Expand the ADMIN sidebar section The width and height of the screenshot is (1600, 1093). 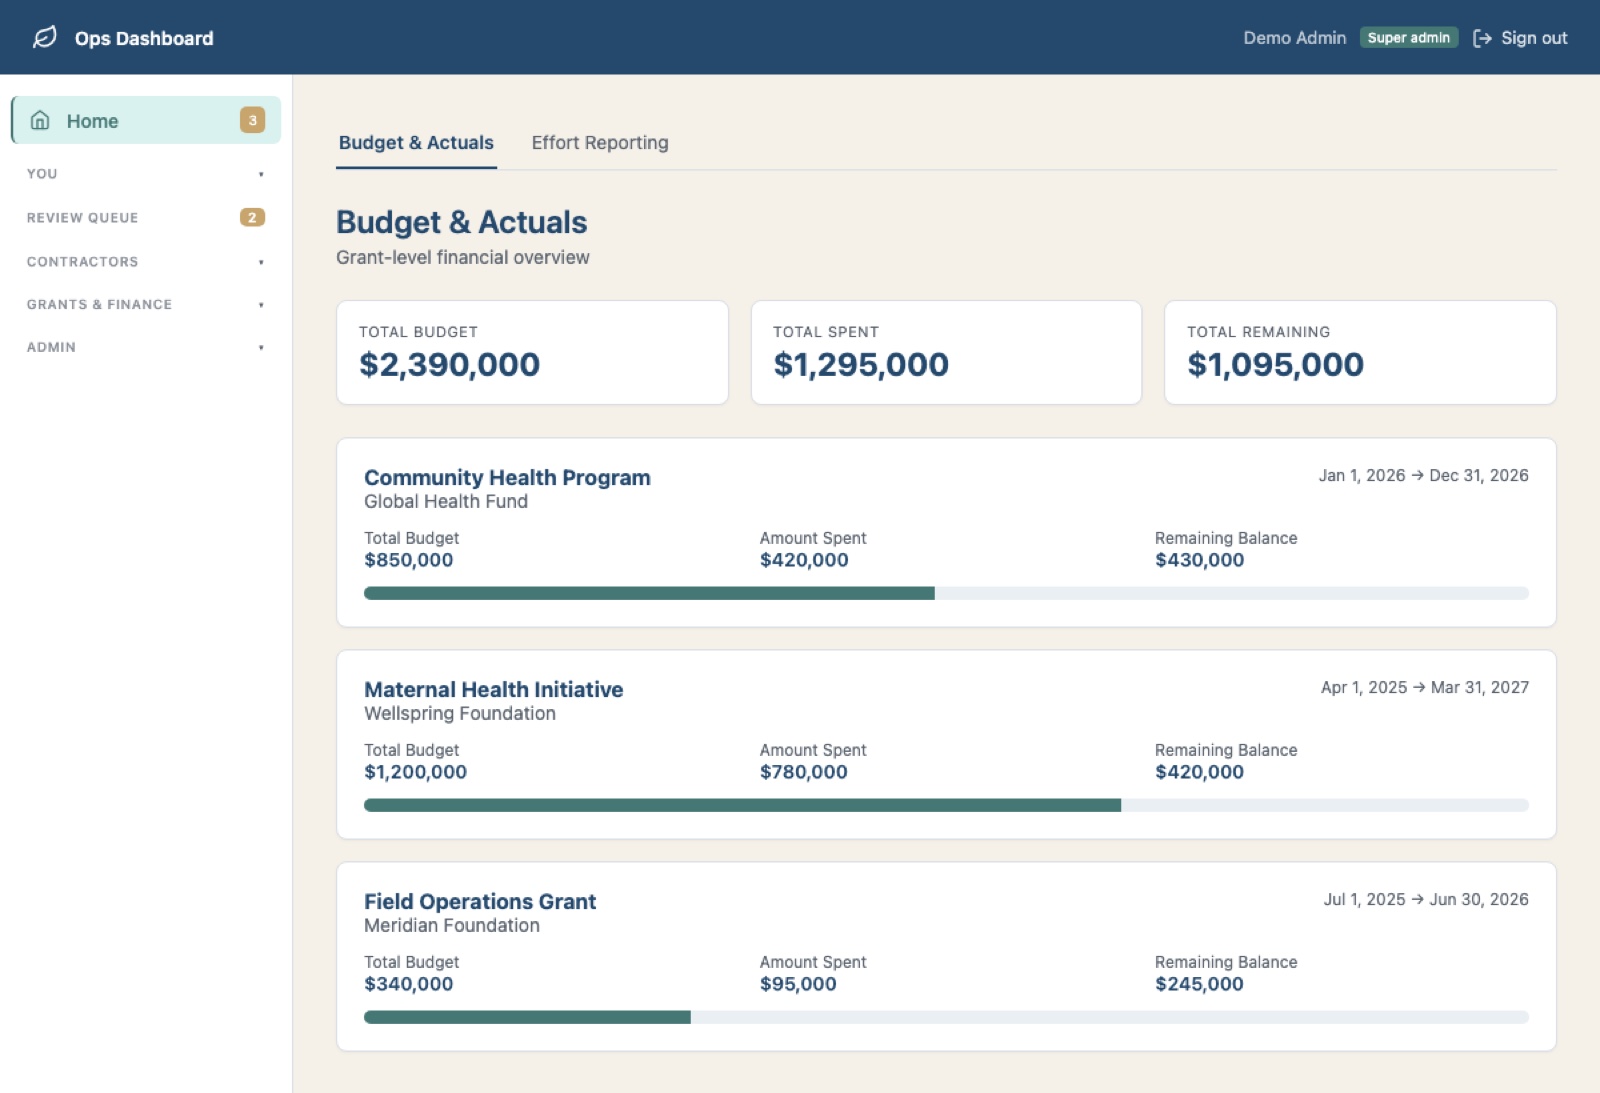pos(146,347)
